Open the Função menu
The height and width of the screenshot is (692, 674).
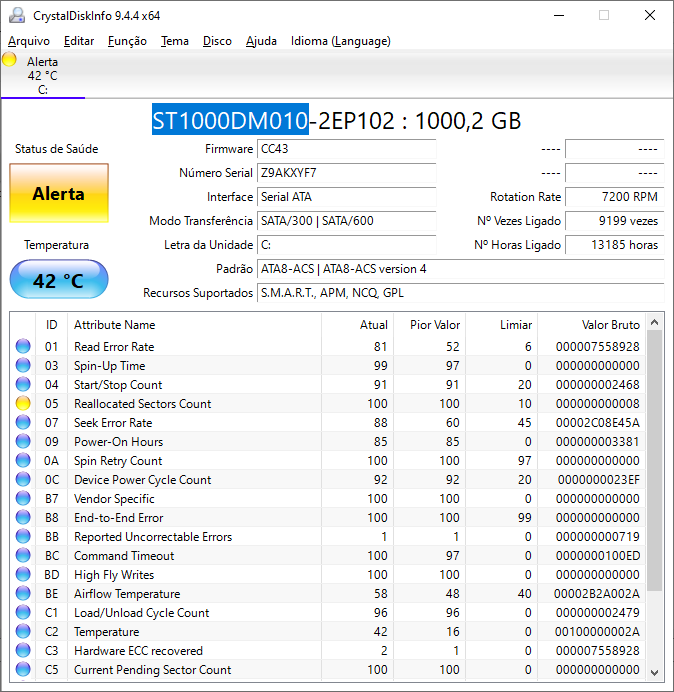[x=127, y=41]
